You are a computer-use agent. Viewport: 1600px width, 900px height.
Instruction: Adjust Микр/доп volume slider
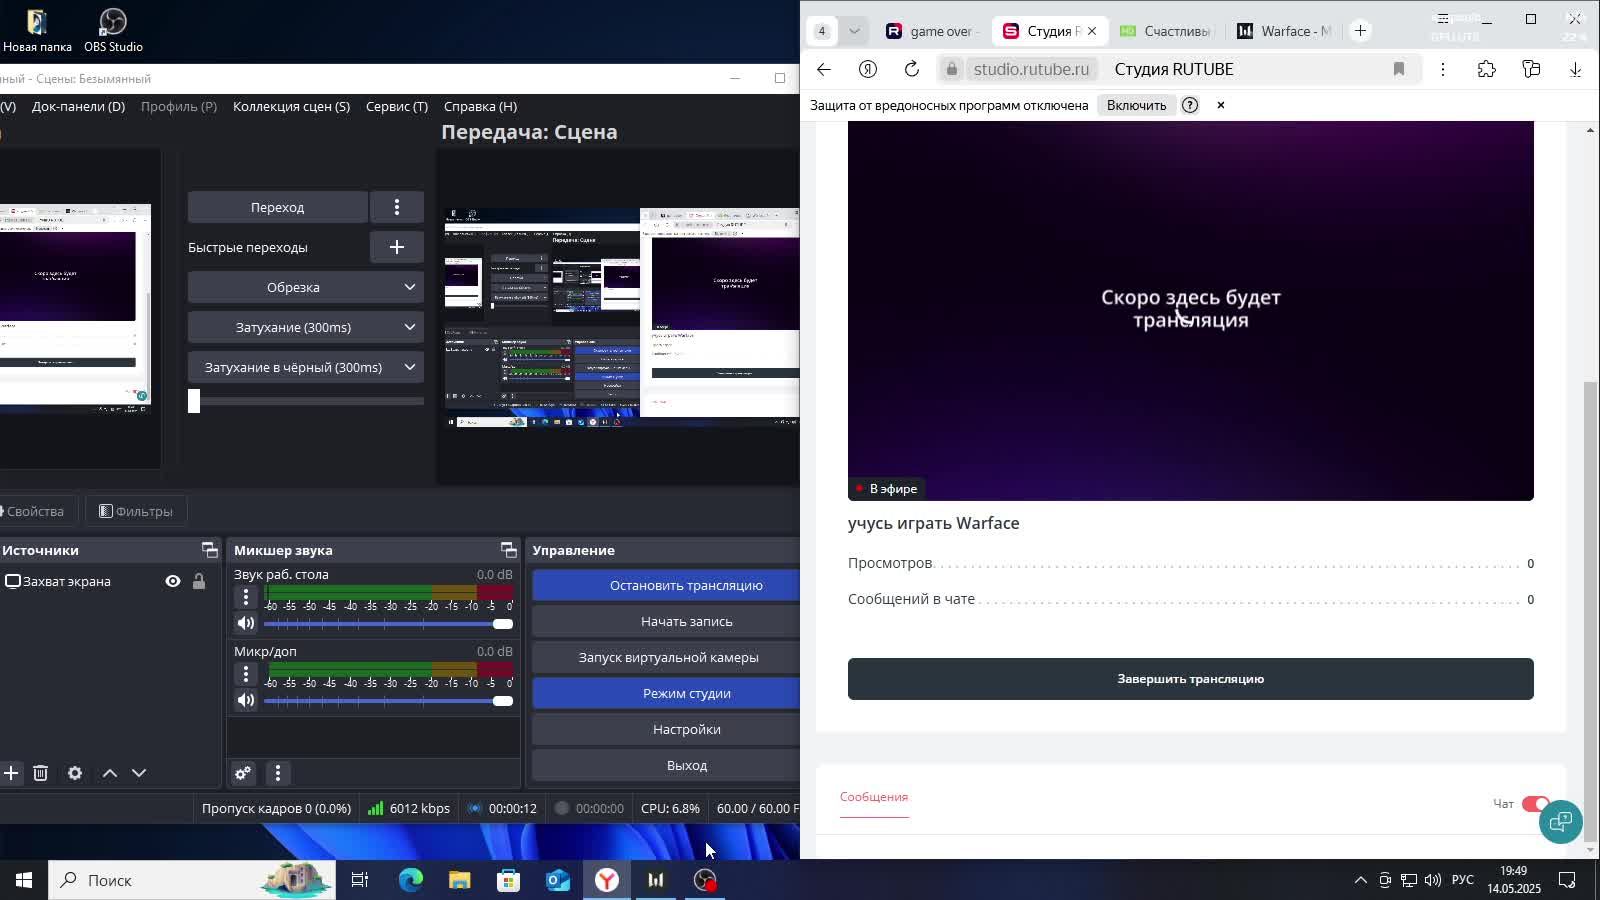[x=389, y=700]
